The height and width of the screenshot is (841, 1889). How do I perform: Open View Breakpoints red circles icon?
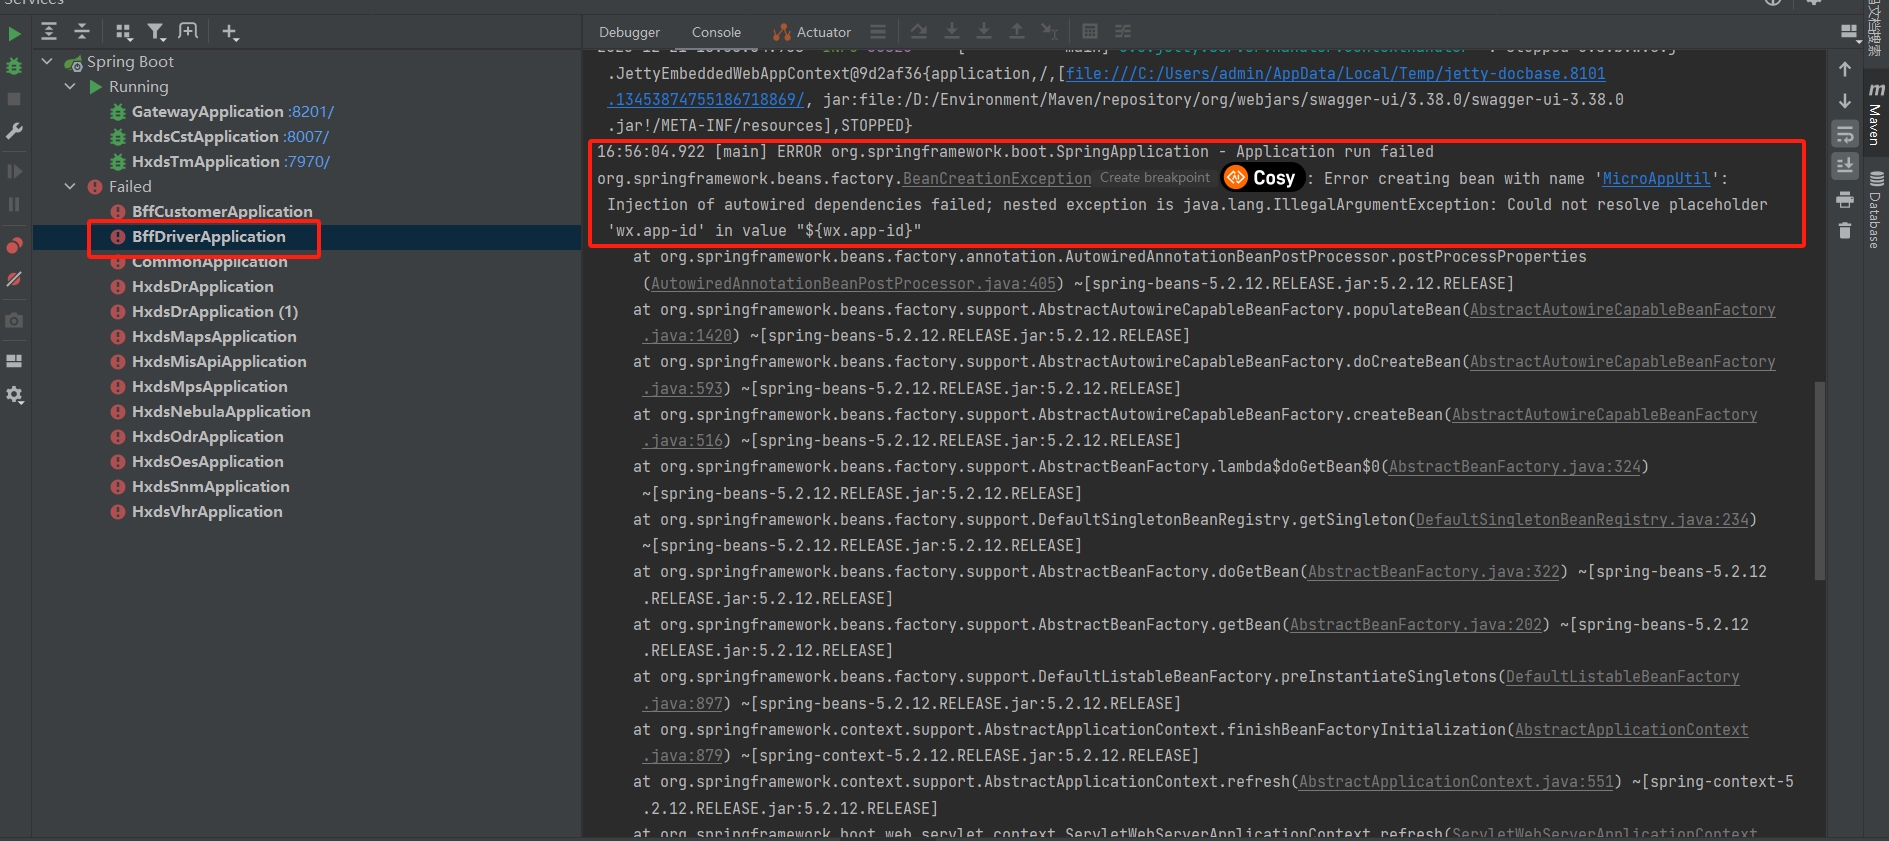pyautogui.click(x=14, y=245)
